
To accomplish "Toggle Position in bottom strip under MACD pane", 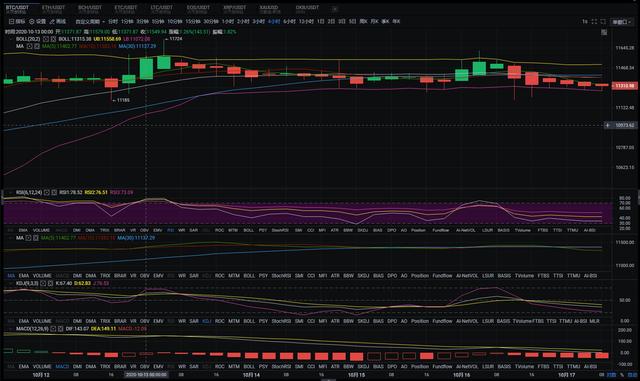I will pos(420,366).
